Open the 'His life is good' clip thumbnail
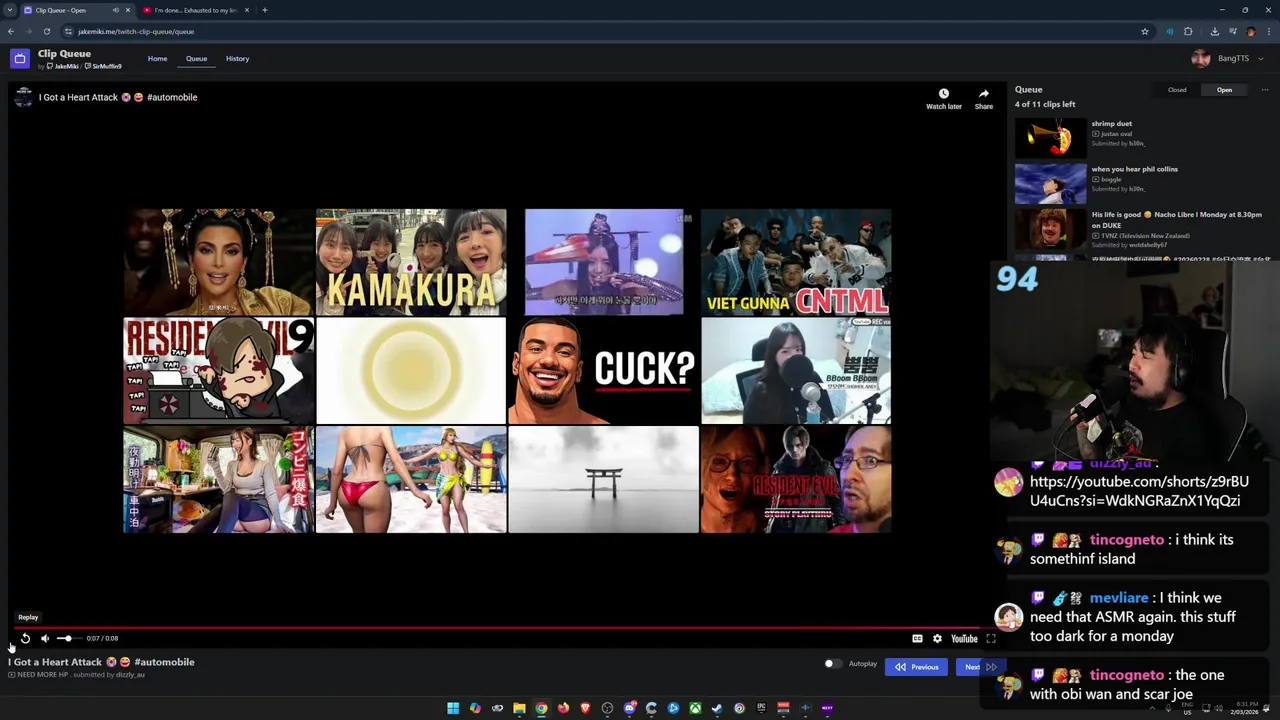1280x720 pixels. [x=1050, y=229]
